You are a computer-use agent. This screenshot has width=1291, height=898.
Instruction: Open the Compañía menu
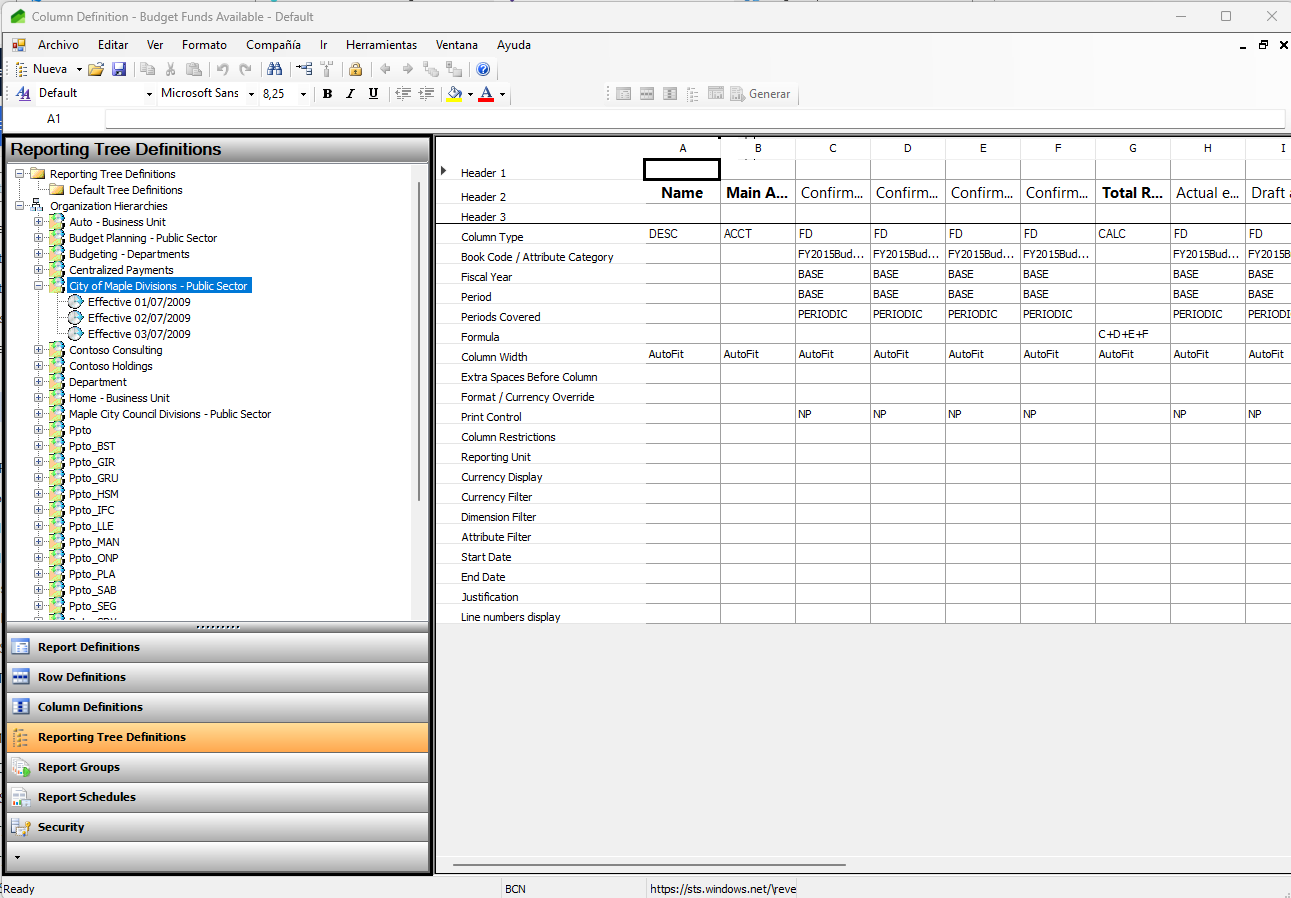click(x=273, y=45)
